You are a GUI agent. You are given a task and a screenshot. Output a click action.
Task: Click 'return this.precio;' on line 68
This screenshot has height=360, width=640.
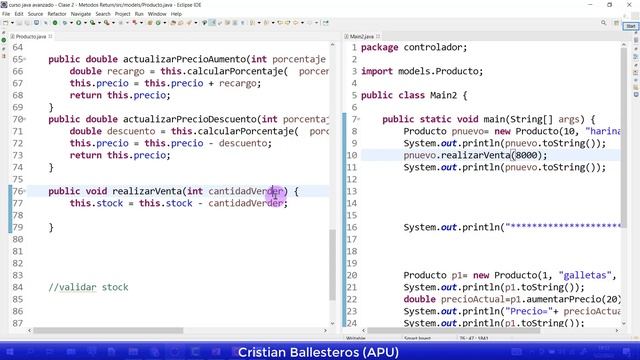coord(120,95)
